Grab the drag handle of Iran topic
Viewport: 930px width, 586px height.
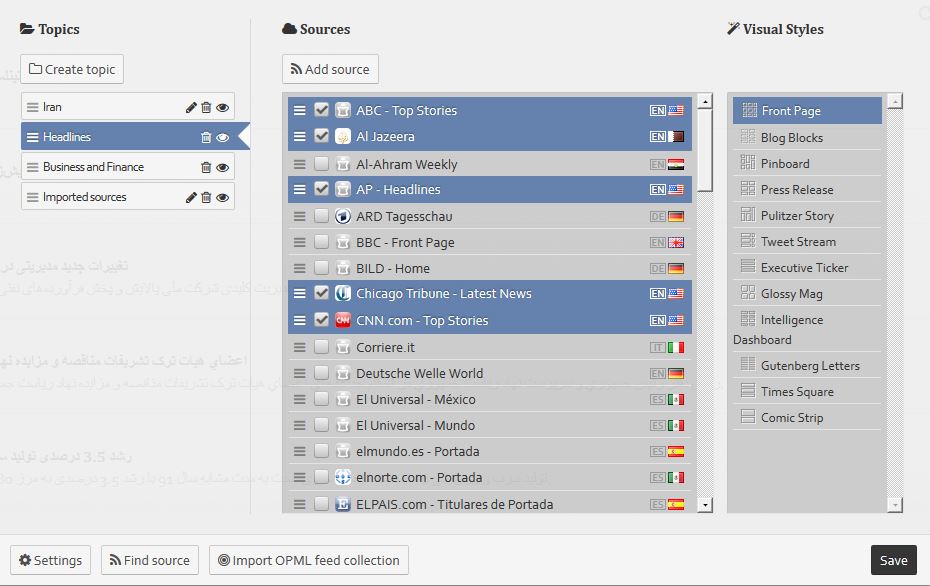click(33, 107)
